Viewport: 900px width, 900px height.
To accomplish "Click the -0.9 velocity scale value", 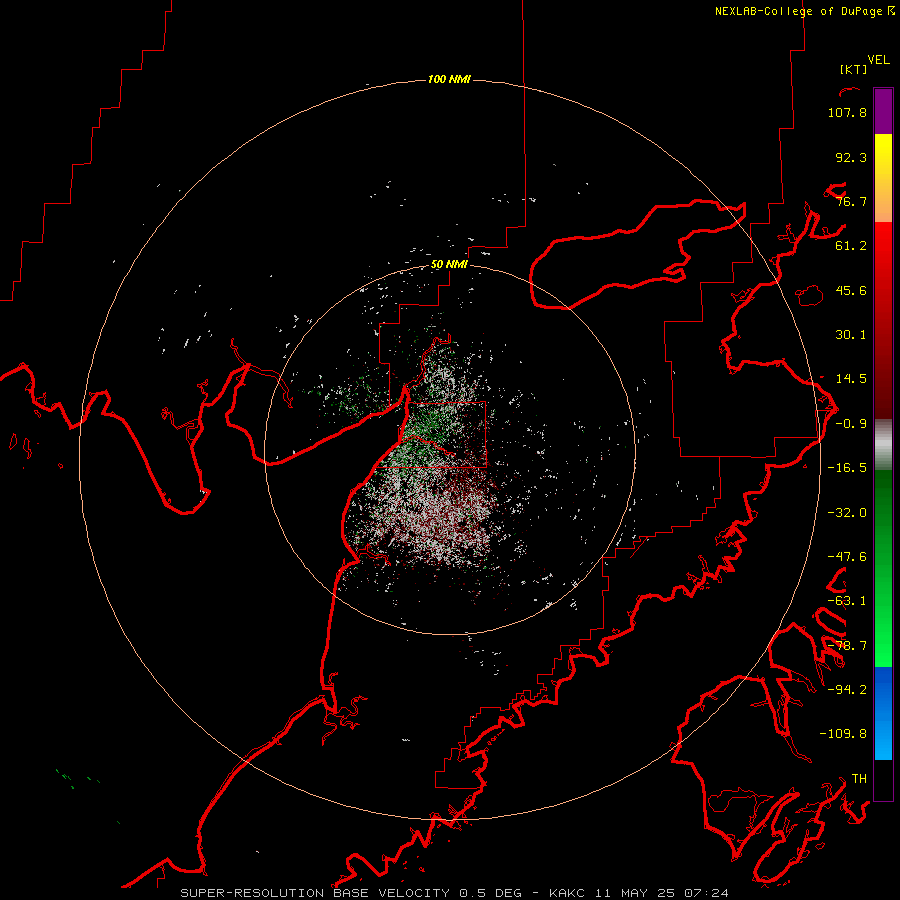I will (851, 424).
